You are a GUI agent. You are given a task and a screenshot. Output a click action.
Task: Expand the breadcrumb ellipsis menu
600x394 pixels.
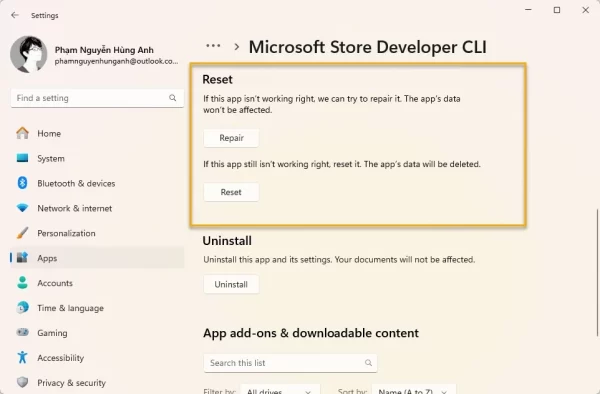[x=213, y=46]
